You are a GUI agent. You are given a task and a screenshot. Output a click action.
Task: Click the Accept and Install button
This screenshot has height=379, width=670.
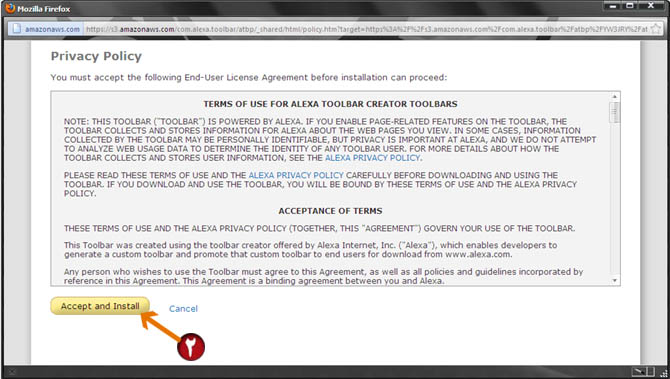coord(100,306)
